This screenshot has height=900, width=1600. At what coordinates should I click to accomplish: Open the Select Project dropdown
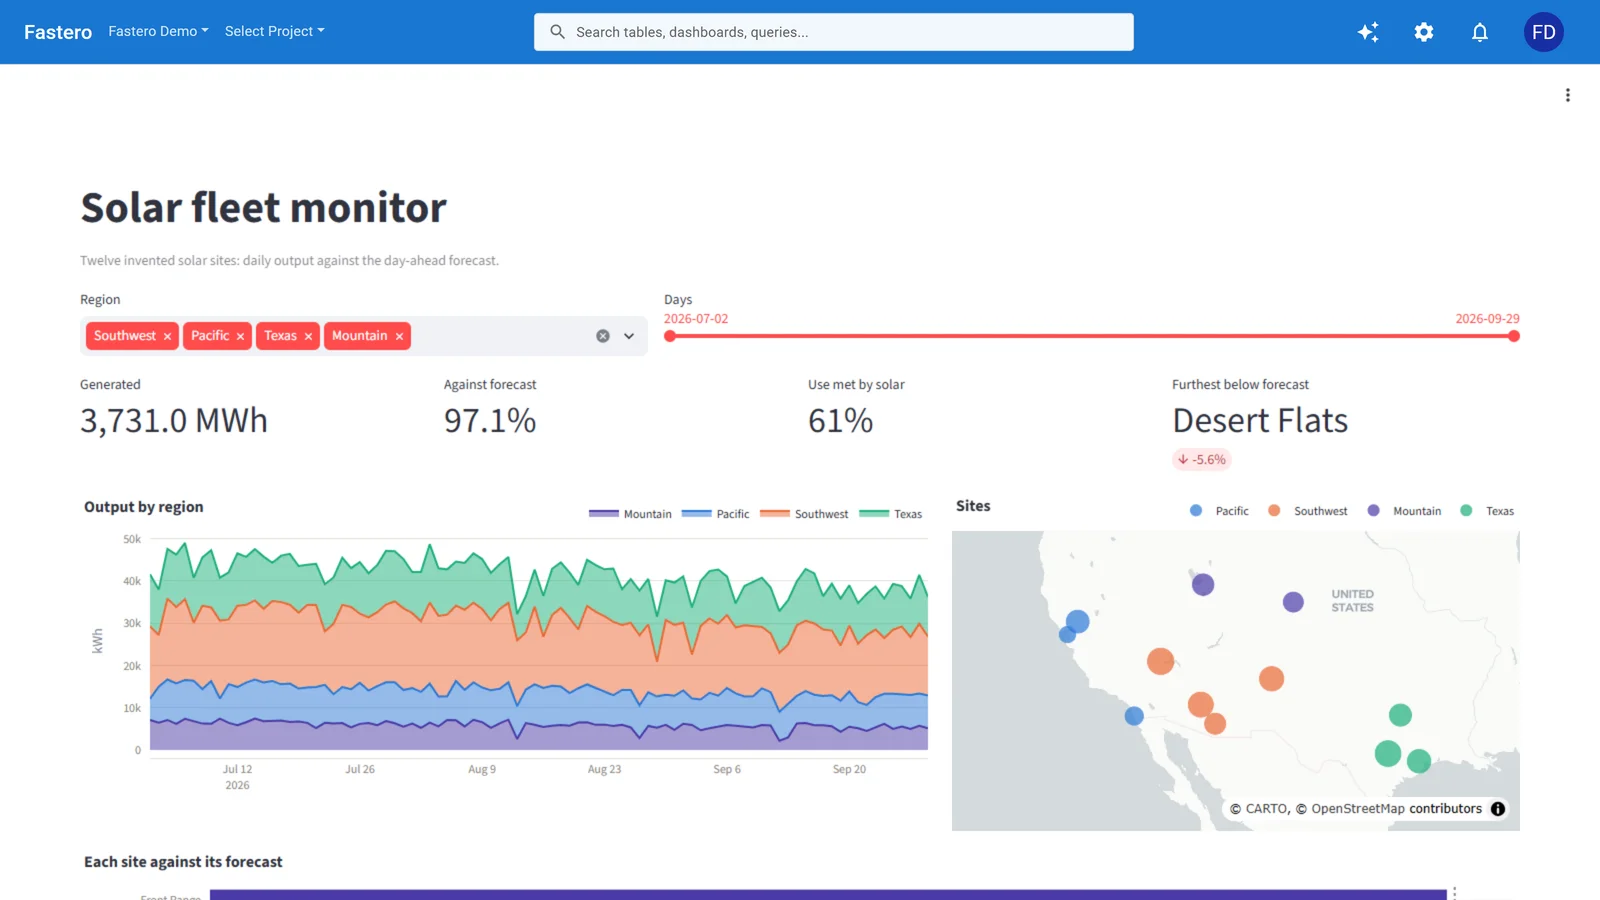point(274,31)
